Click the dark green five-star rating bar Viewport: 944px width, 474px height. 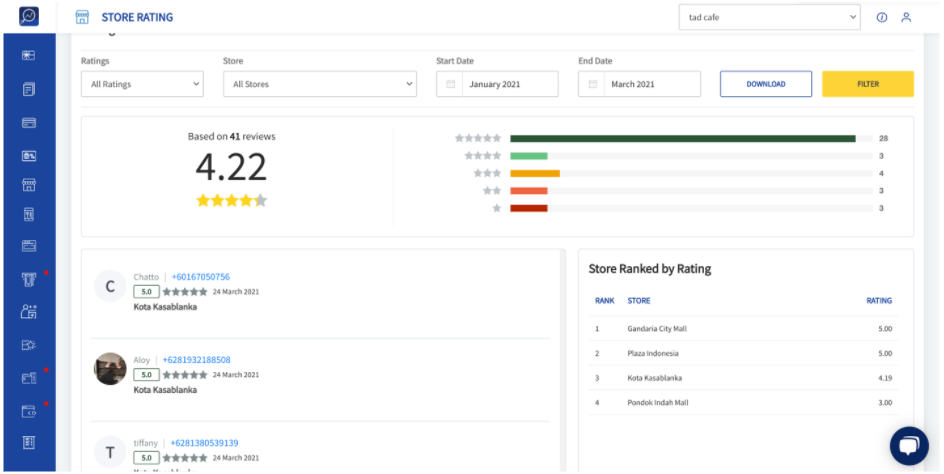683,139
